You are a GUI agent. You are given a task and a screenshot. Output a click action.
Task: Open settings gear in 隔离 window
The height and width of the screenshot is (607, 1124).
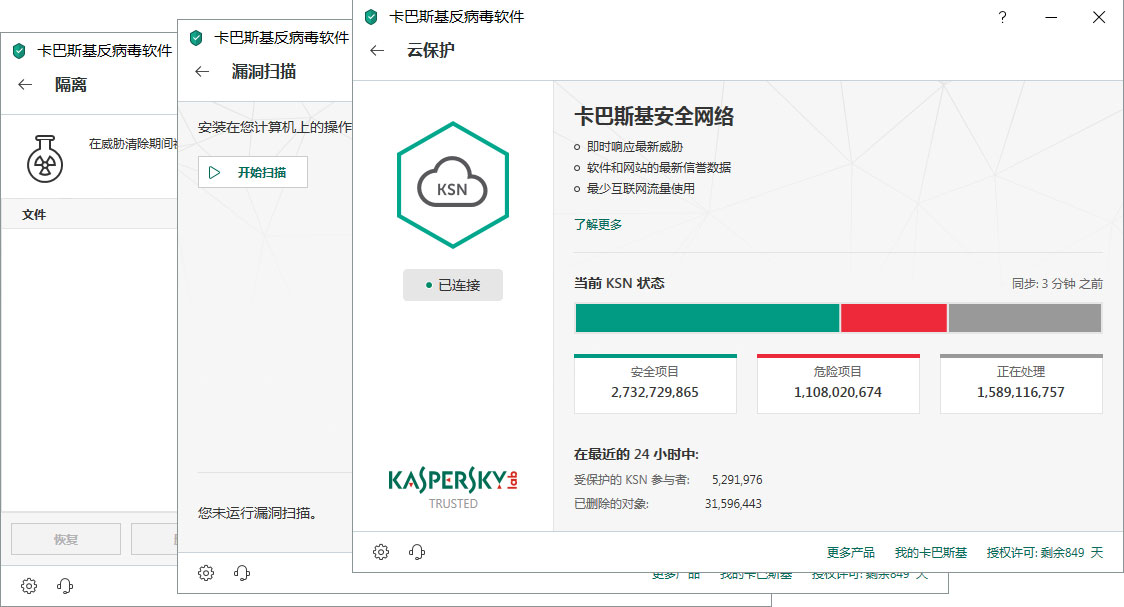click(x=29, y=586)
